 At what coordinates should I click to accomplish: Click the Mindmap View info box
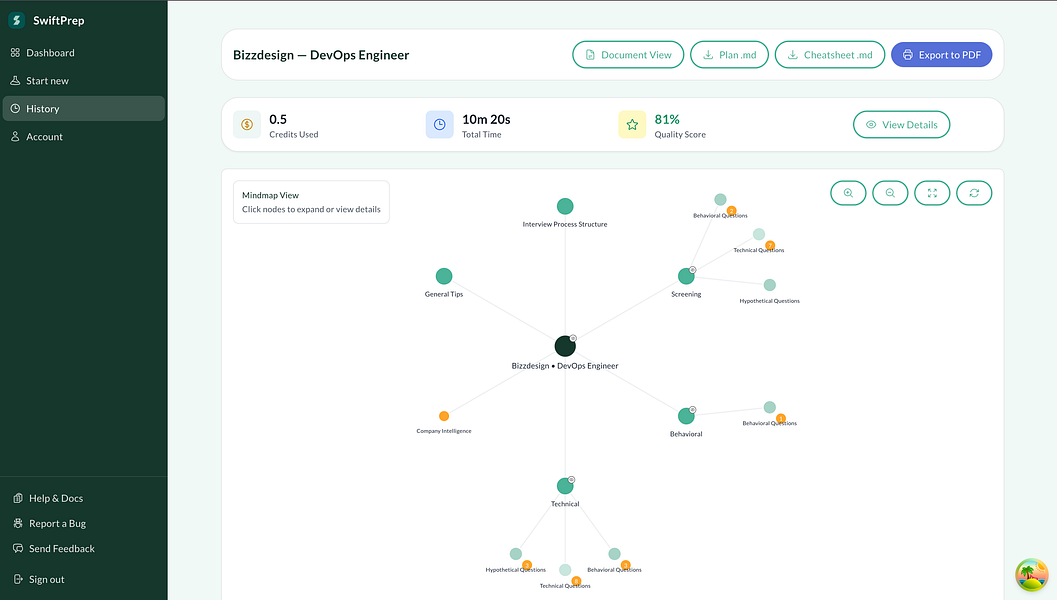click(x=311, y=202)
